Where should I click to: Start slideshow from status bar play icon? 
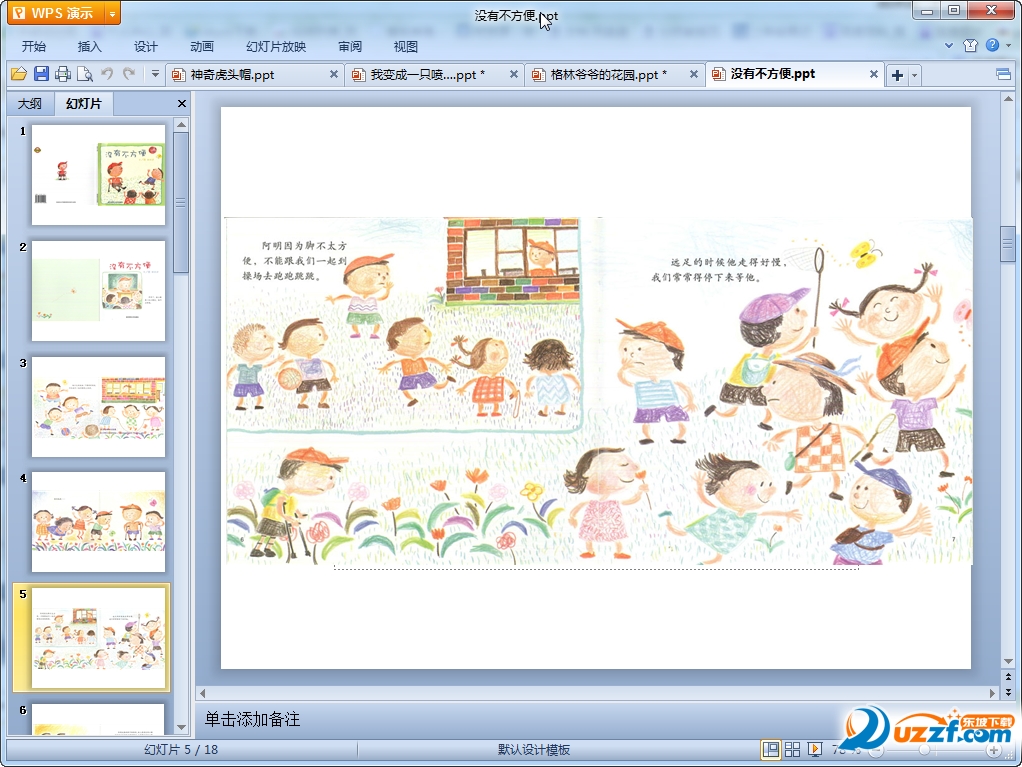(815, 749)
